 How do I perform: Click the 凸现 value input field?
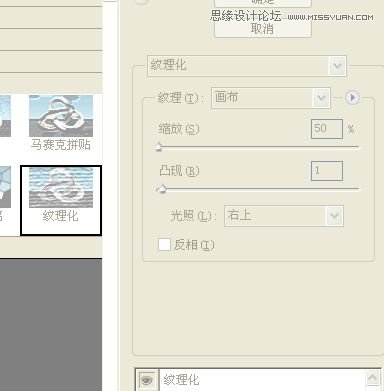[327, 171]
